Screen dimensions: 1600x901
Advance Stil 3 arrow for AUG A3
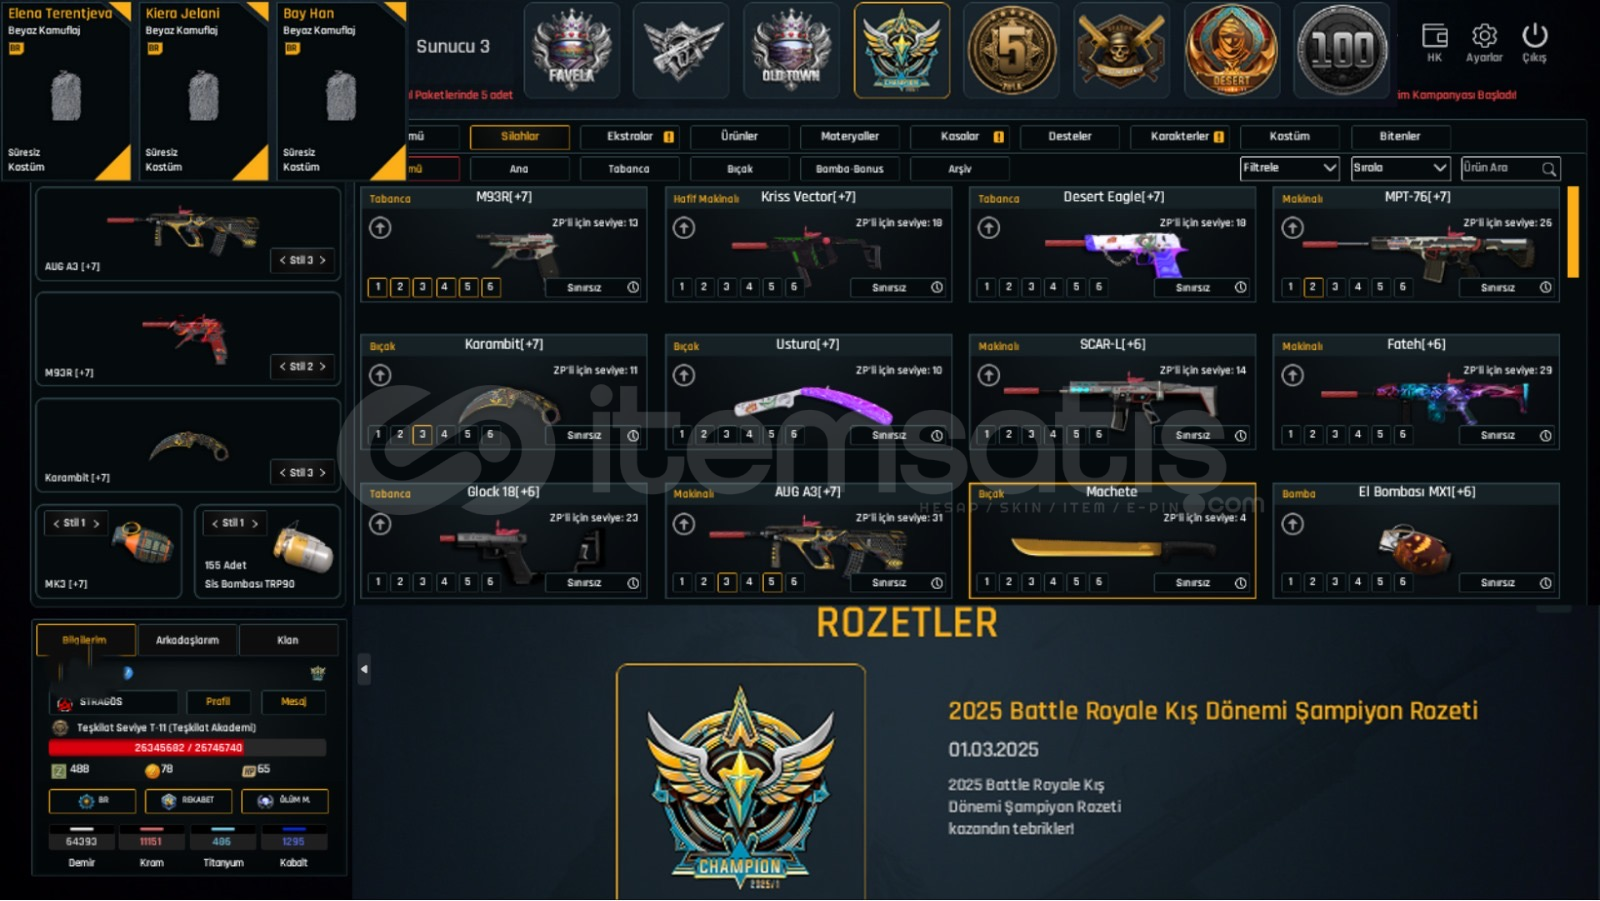(322, 260)
